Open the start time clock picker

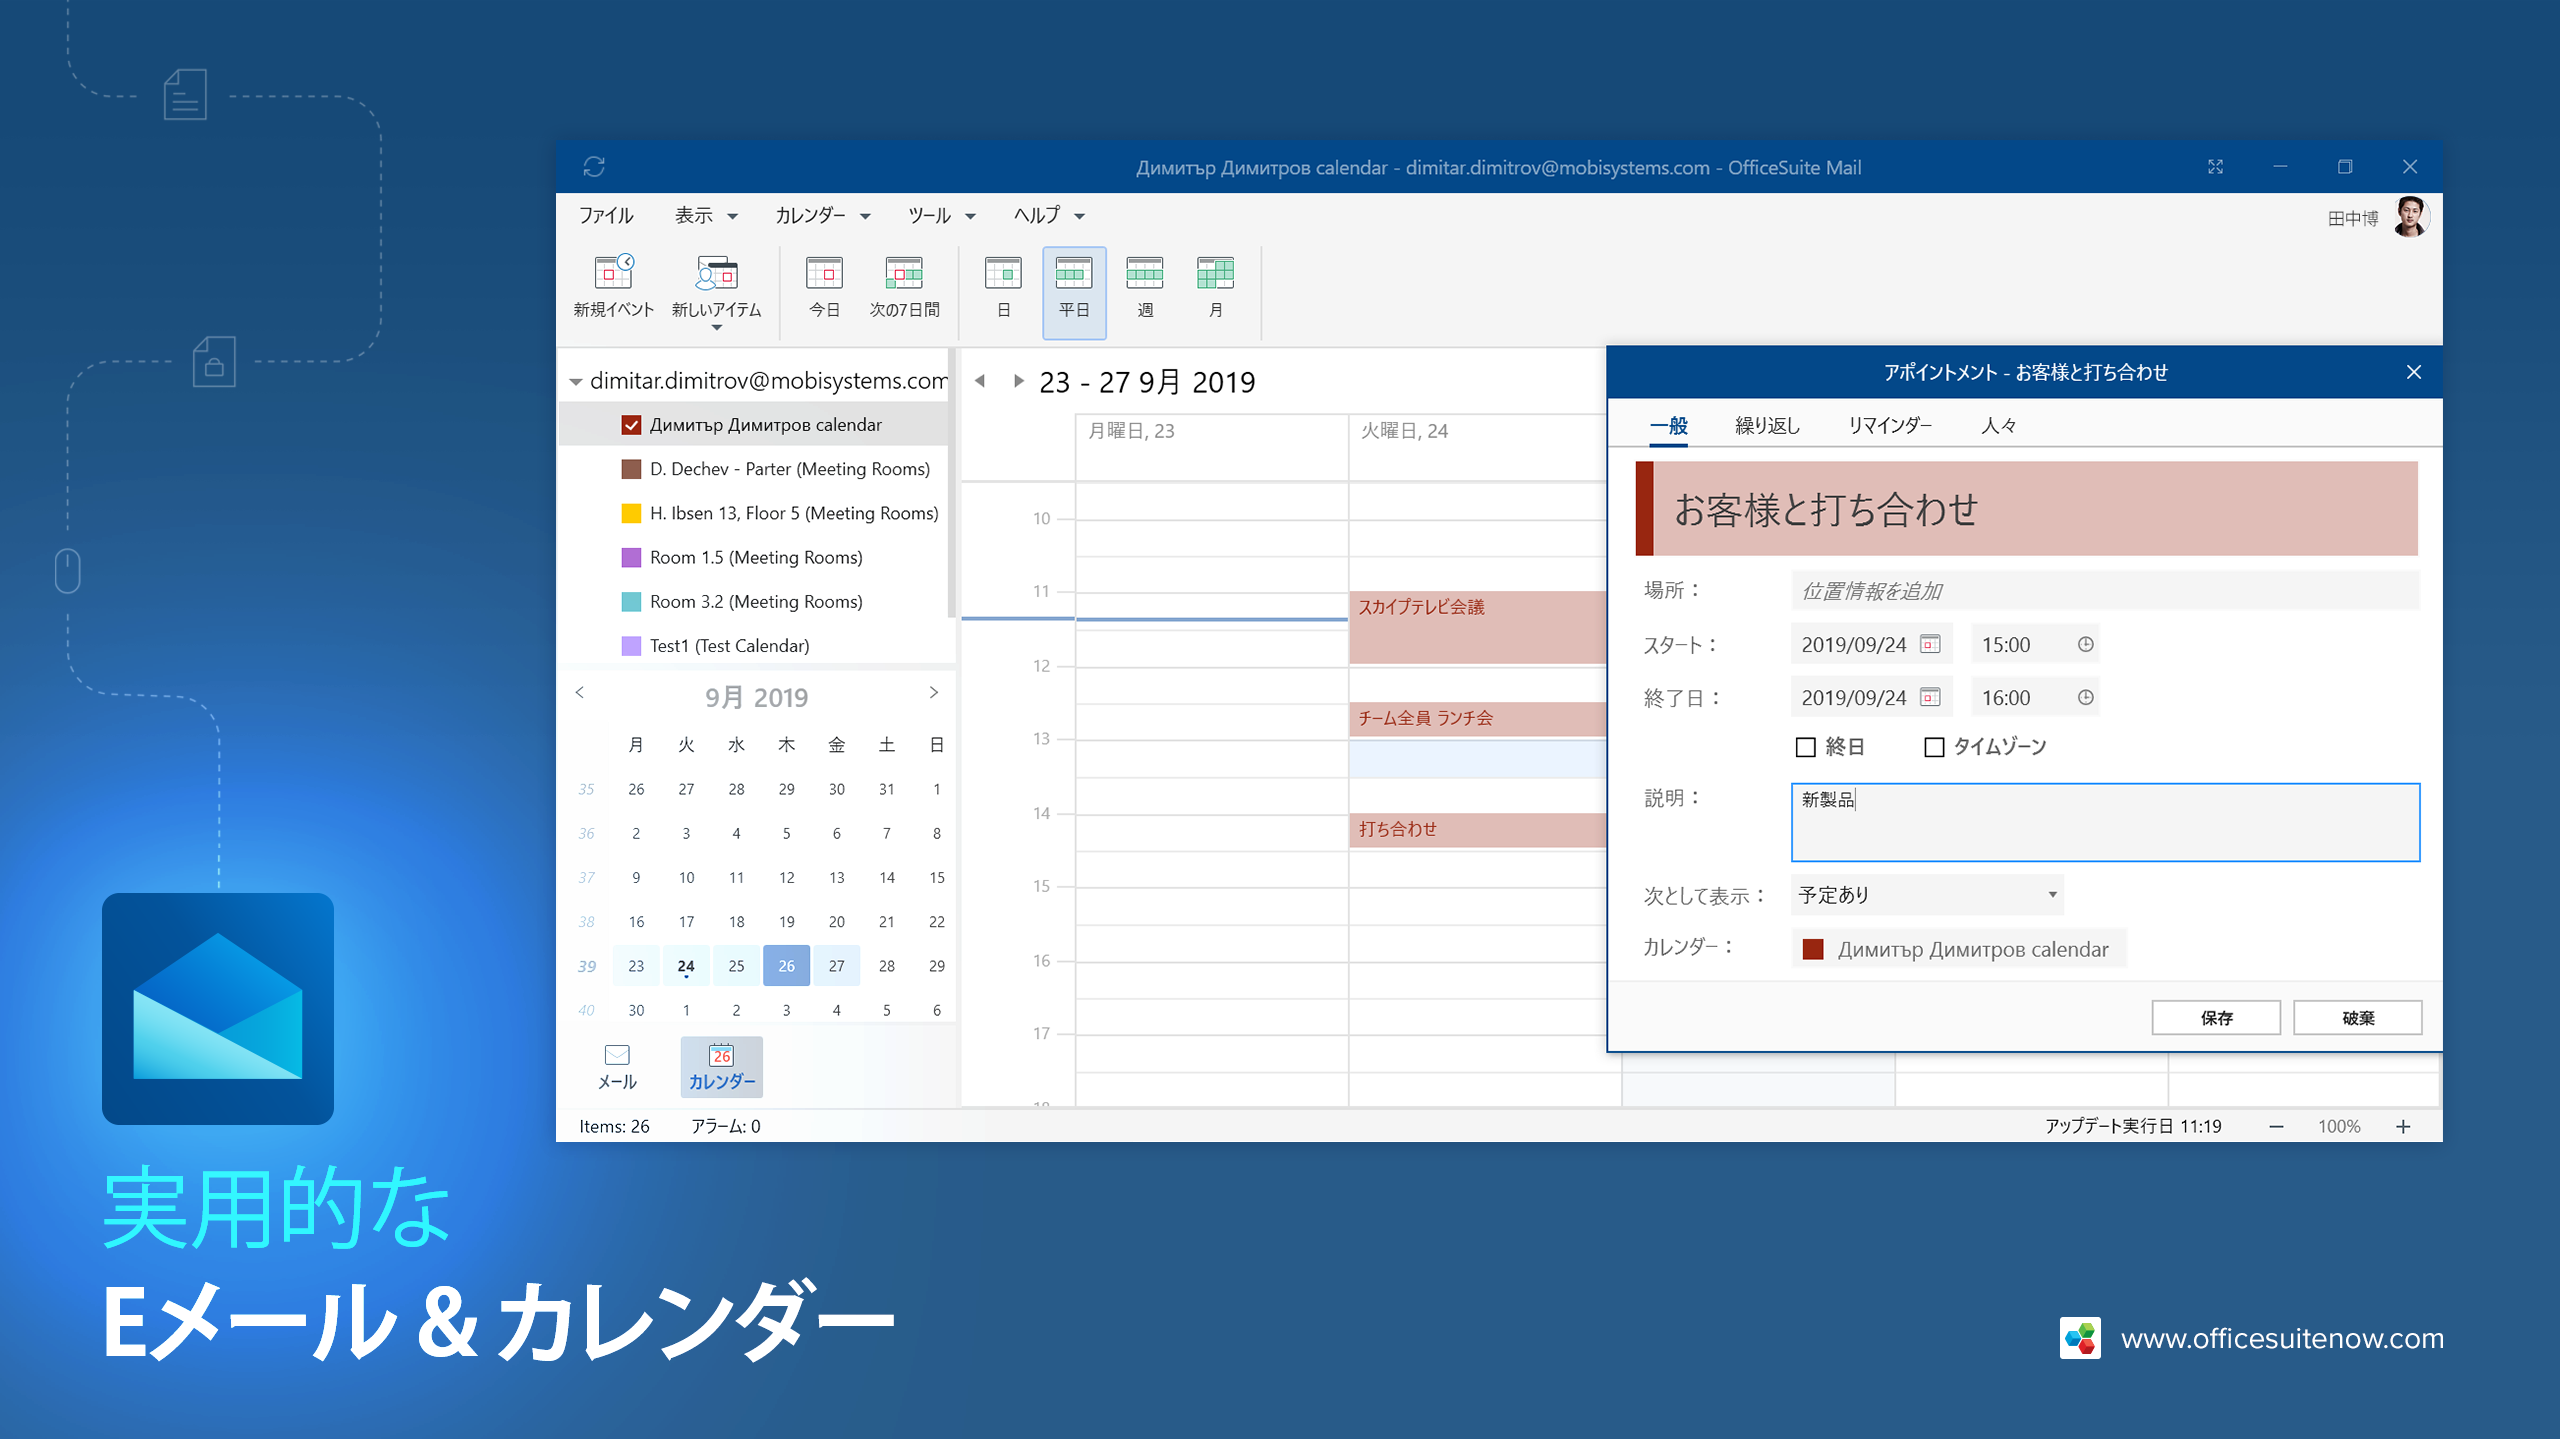(x=2085, y=644)
